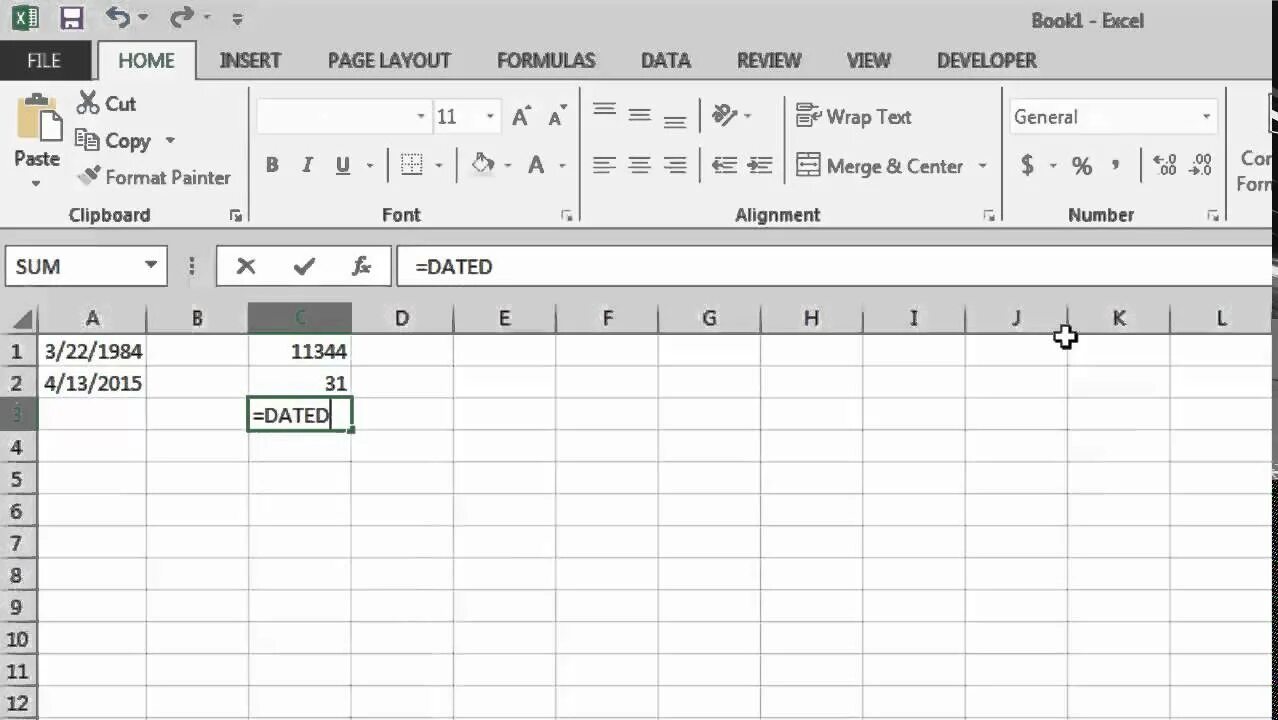The height and width of the screenshot is (720, 1278).
Task: Expand the Copy options arrow
Action: coord(169,141)
